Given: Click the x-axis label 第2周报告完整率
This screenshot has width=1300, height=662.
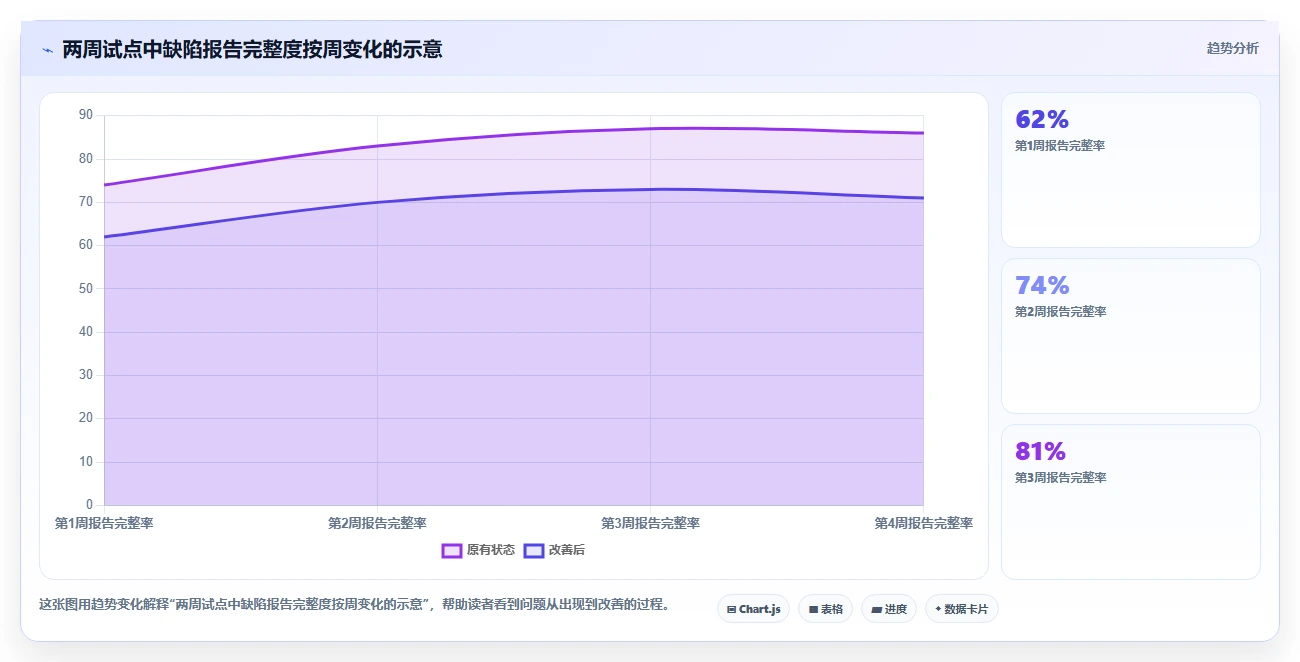Looking at the screenshot, I should pyautogui.click(x=377, y=523).
